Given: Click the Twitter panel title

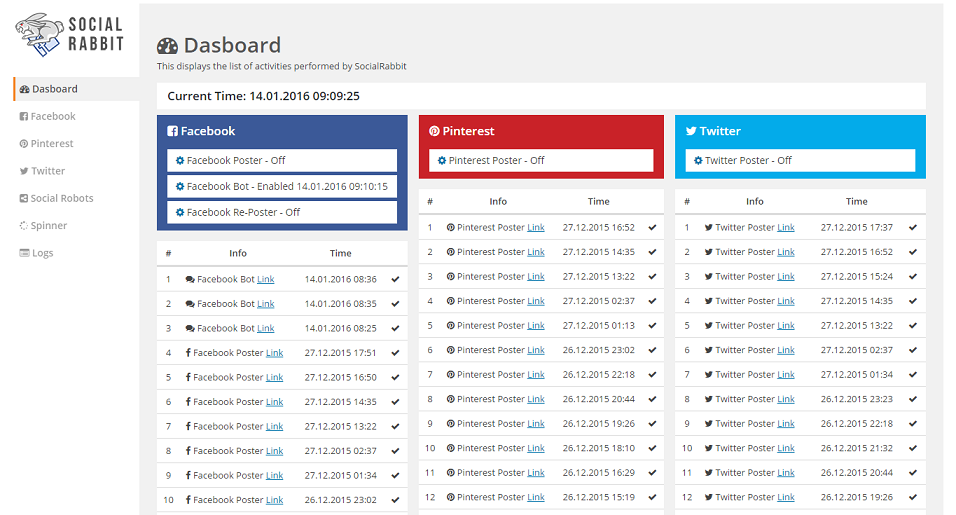Looking at the screenshot, I should pyautogui.click(x=720, y=131).
